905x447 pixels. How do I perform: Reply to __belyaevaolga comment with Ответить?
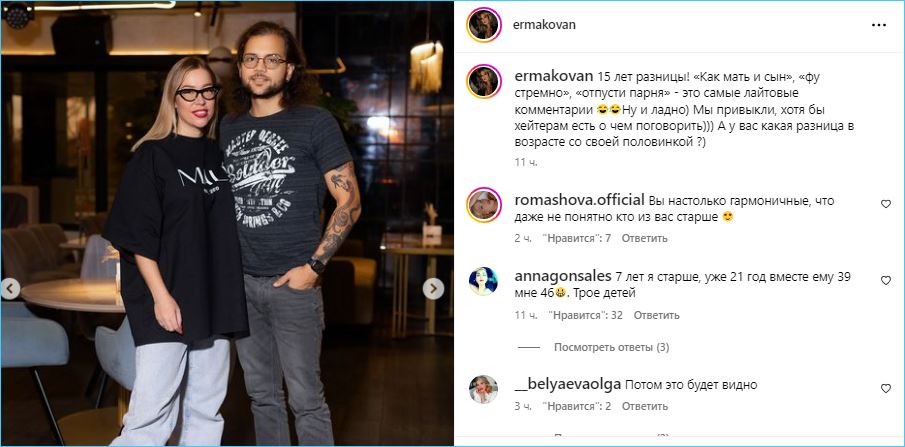coord(644,406)
